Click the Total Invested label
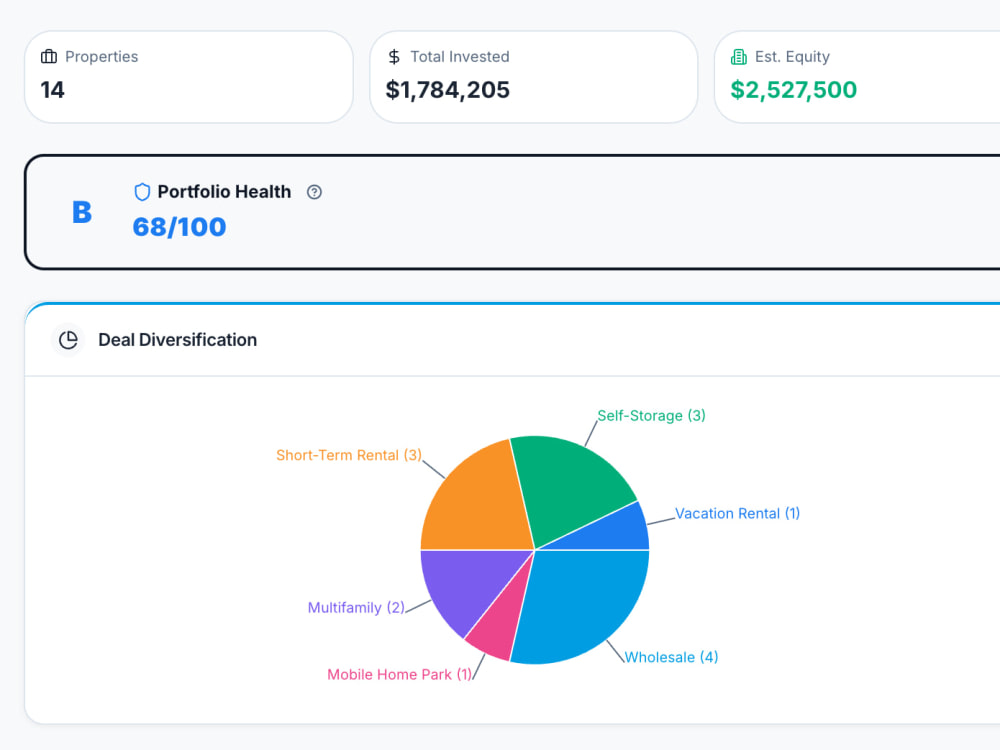 coord(460,57)
